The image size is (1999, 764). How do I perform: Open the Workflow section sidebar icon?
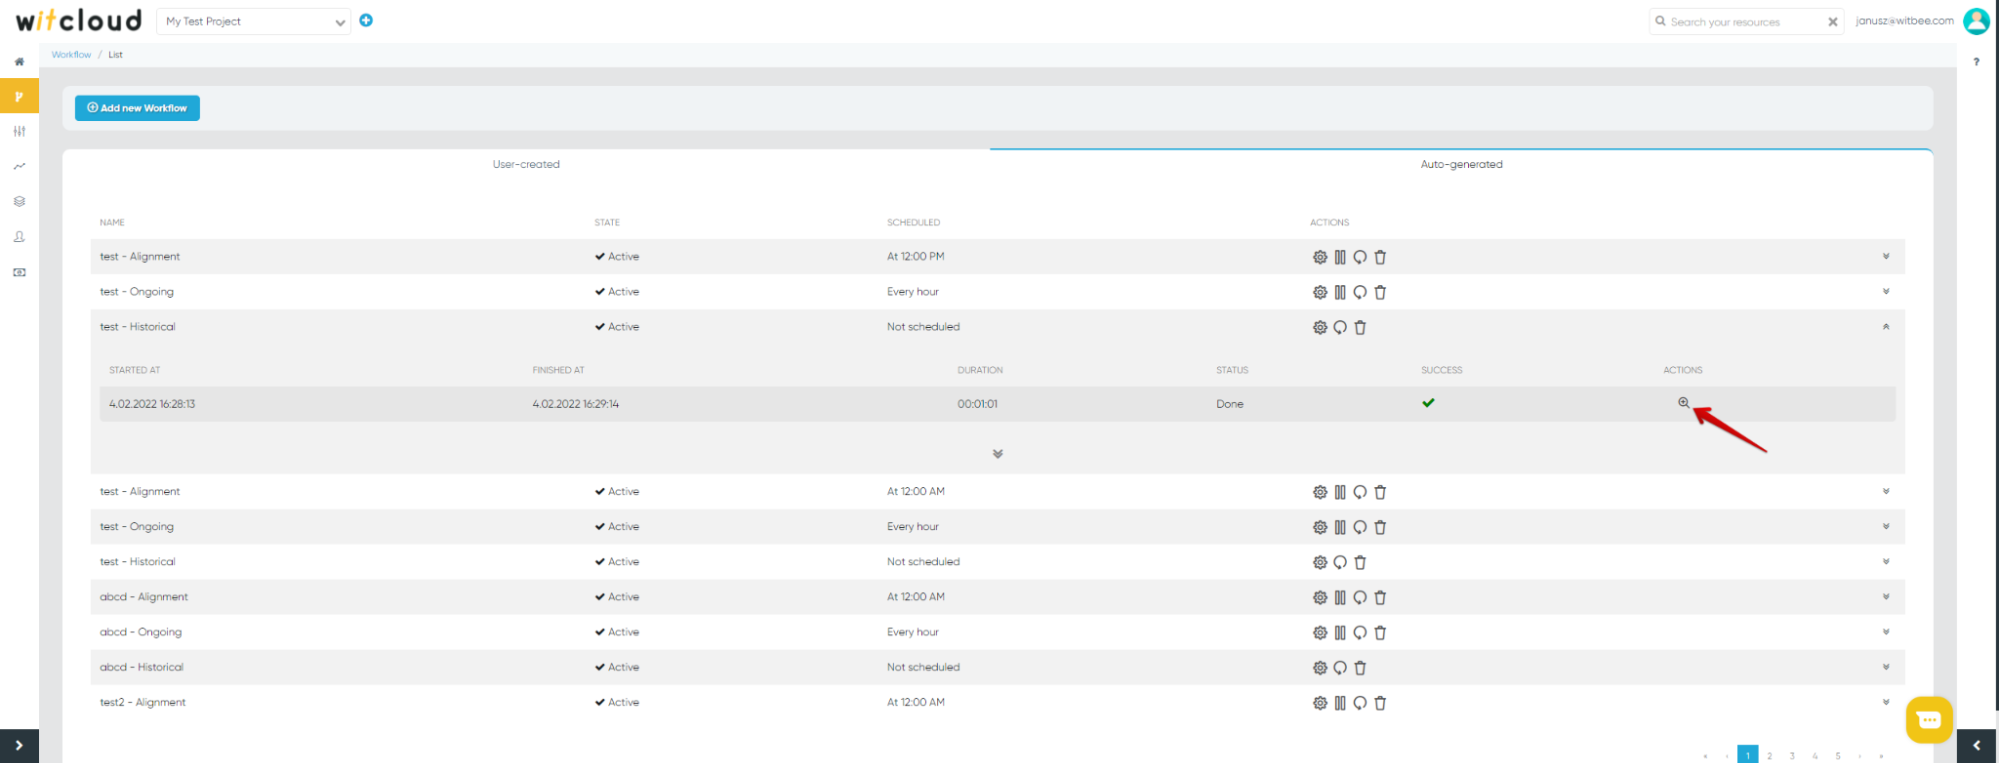pos(19,97)
